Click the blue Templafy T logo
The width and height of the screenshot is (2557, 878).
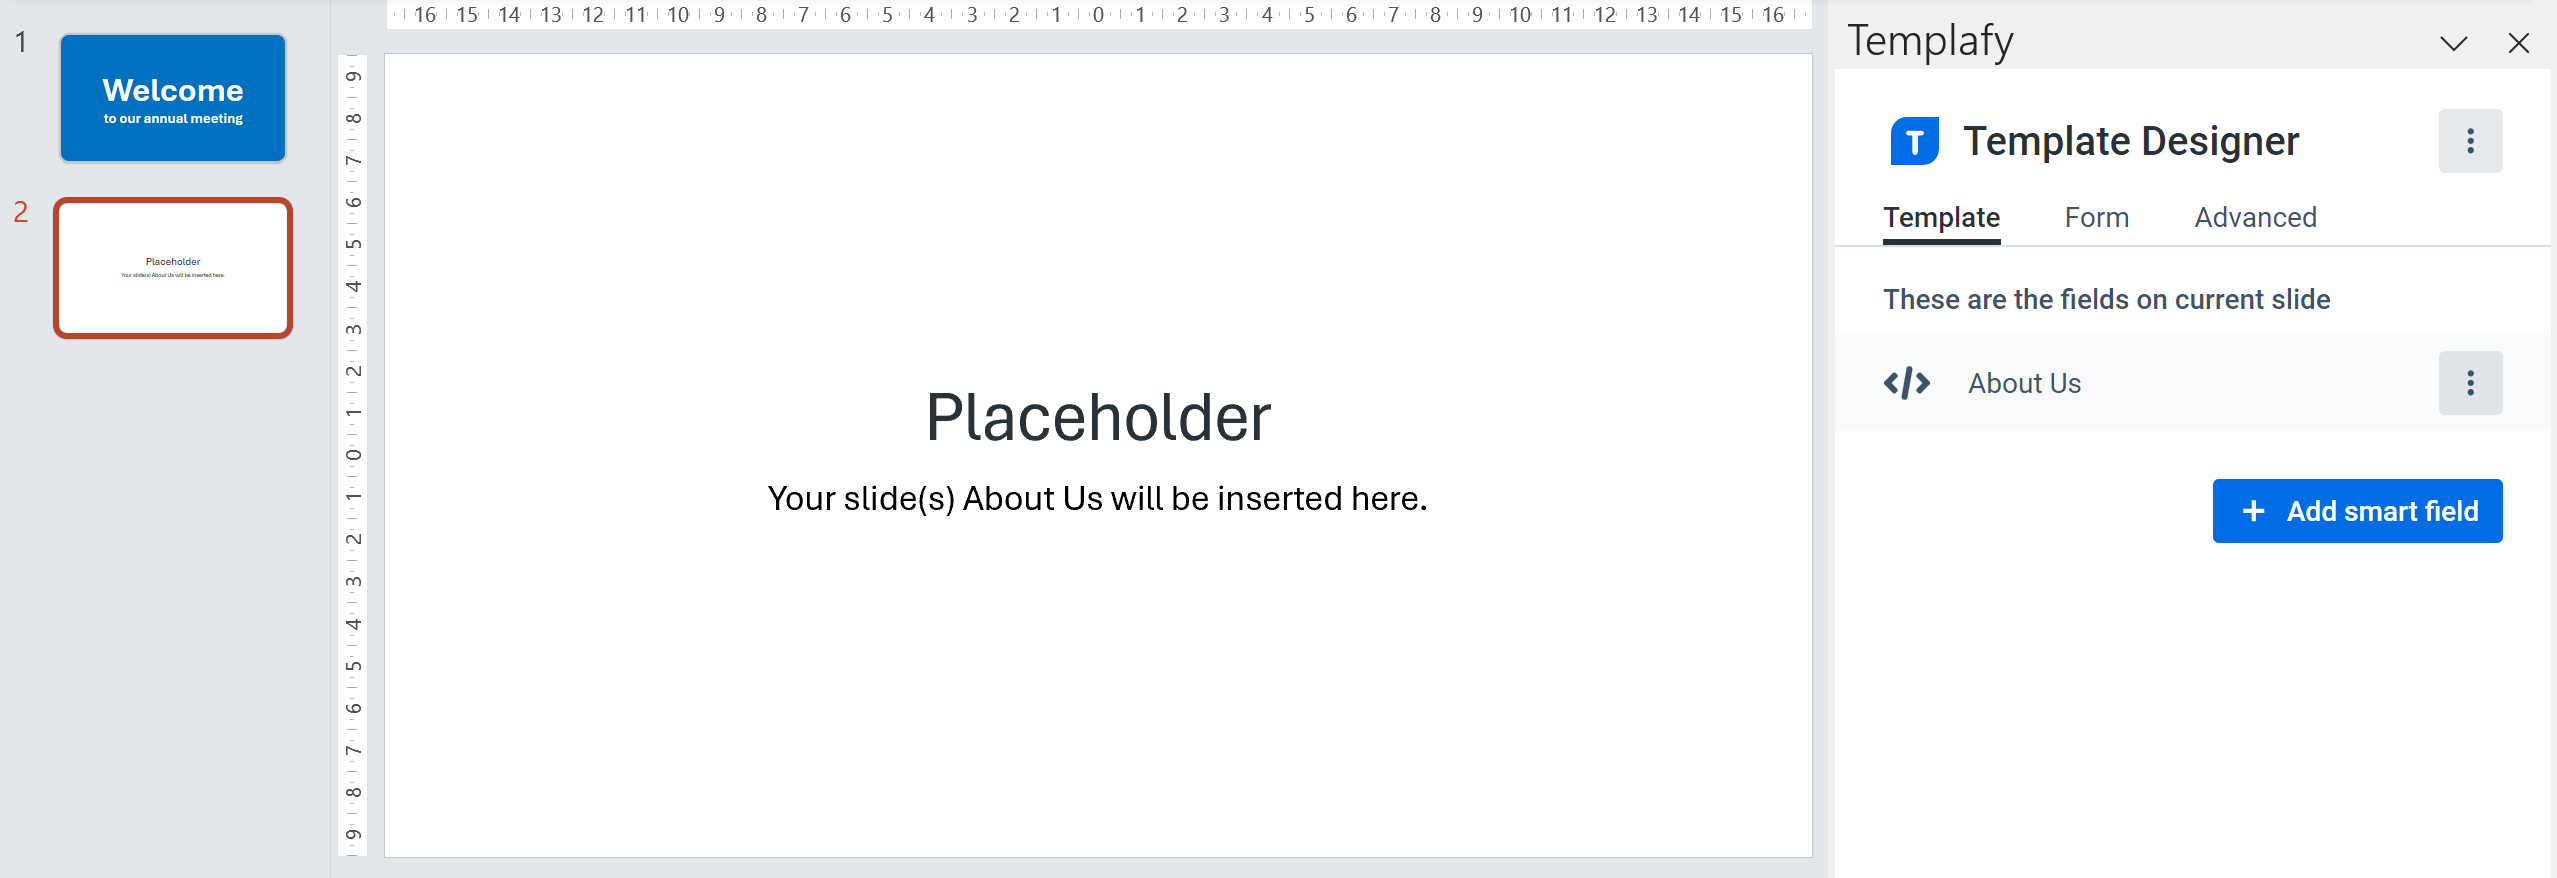pos(1914,141)
